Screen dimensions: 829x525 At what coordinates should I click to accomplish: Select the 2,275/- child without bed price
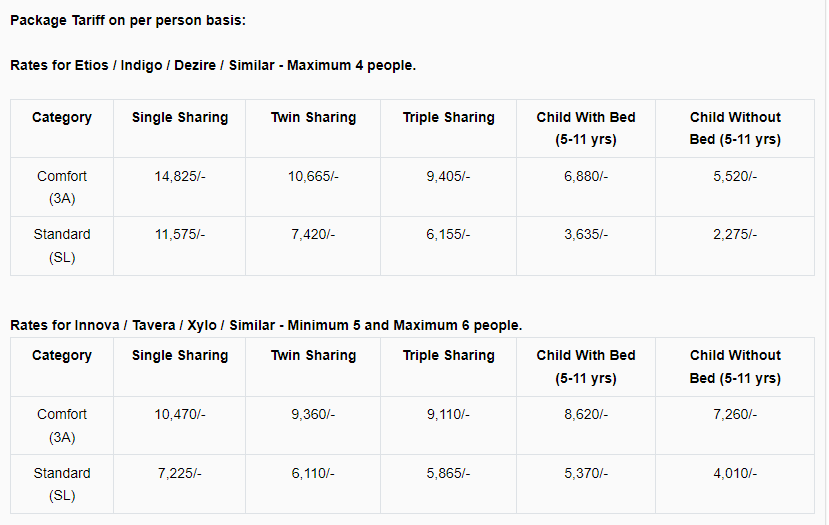pos(735,234)
